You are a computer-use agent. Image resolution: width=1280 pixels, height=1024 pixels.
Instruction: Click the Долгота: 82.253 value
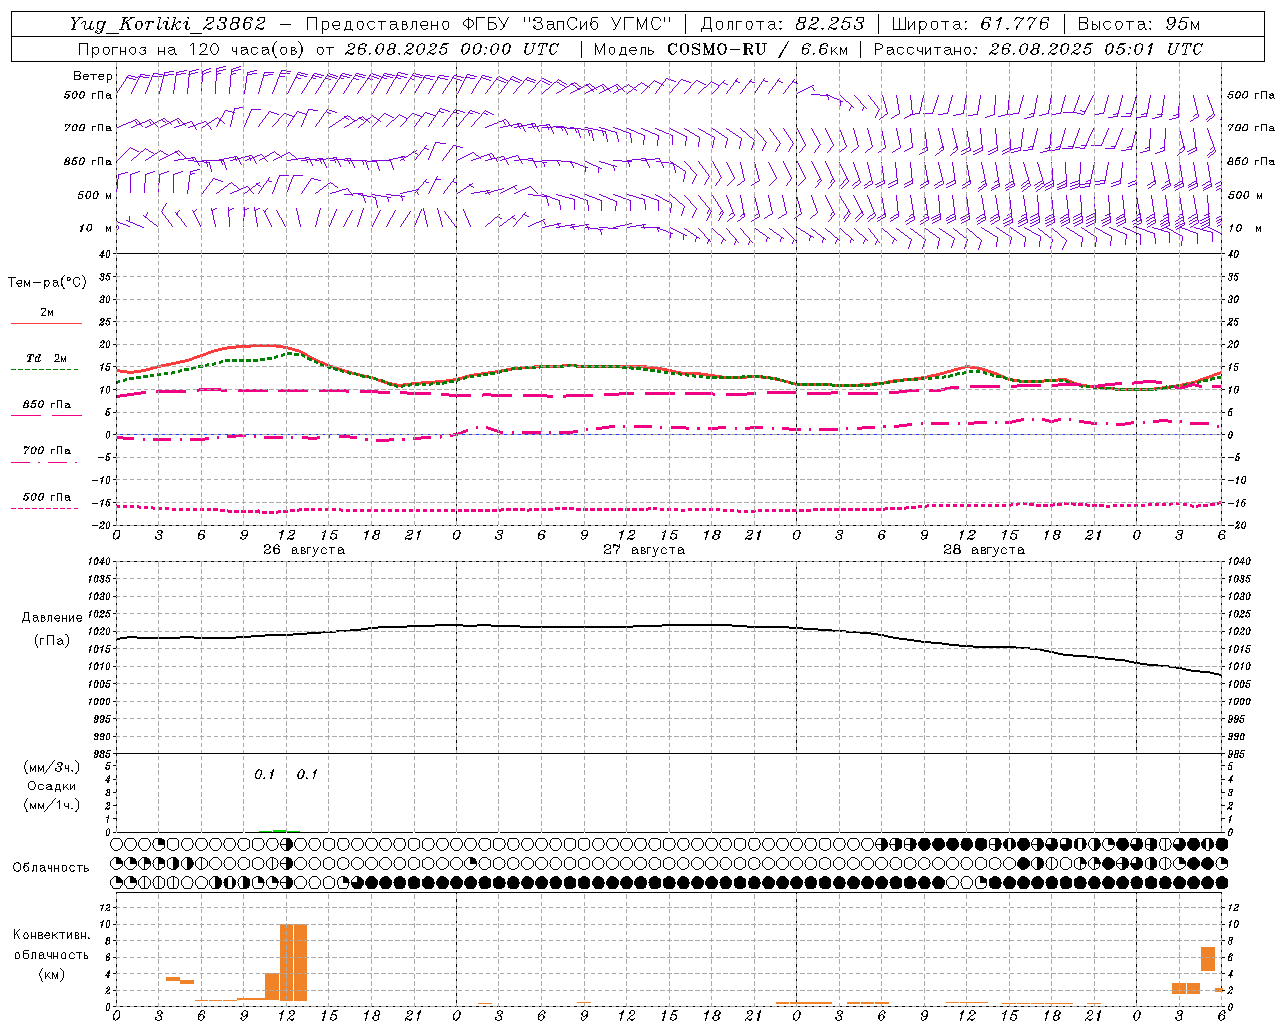coord(782,24)
